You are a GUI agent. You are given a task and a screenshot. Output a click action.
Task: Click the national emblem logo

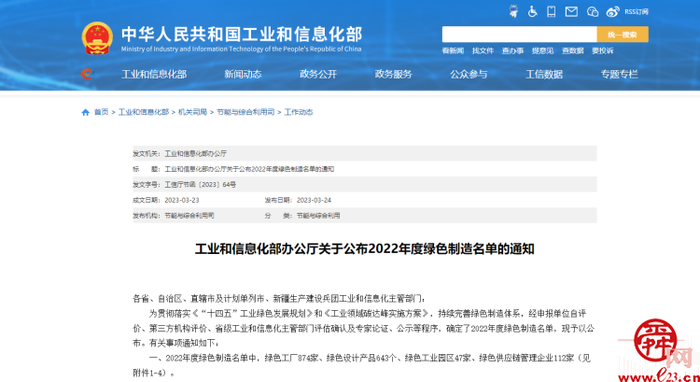point(97,38)
